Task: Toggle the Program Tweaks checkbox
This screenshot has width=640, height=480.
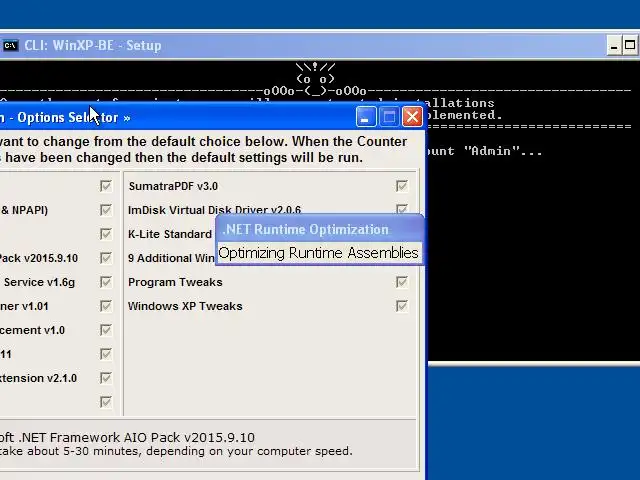Action: [x=402, y=282]
